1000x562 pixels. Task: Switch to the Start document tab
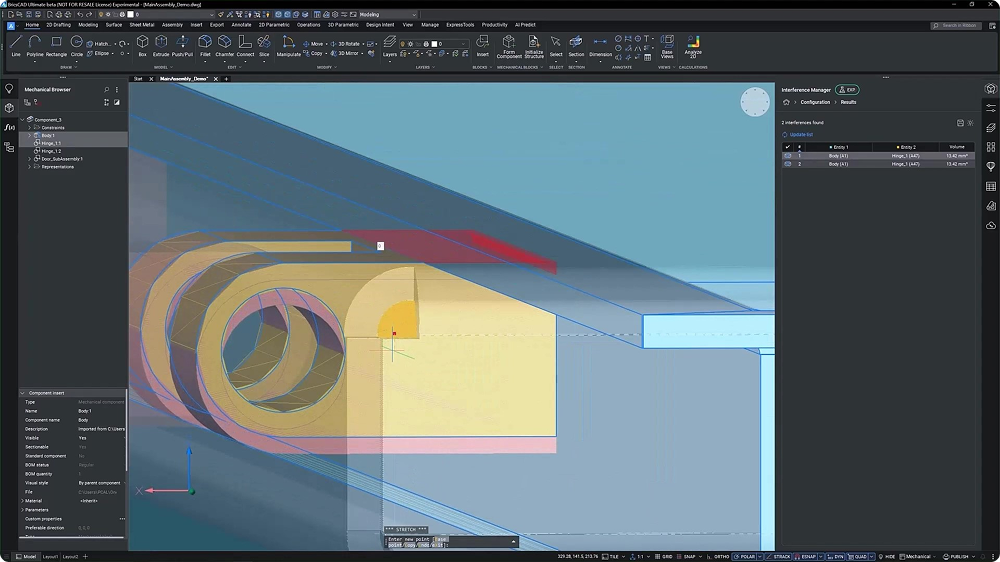click(138, 78)
